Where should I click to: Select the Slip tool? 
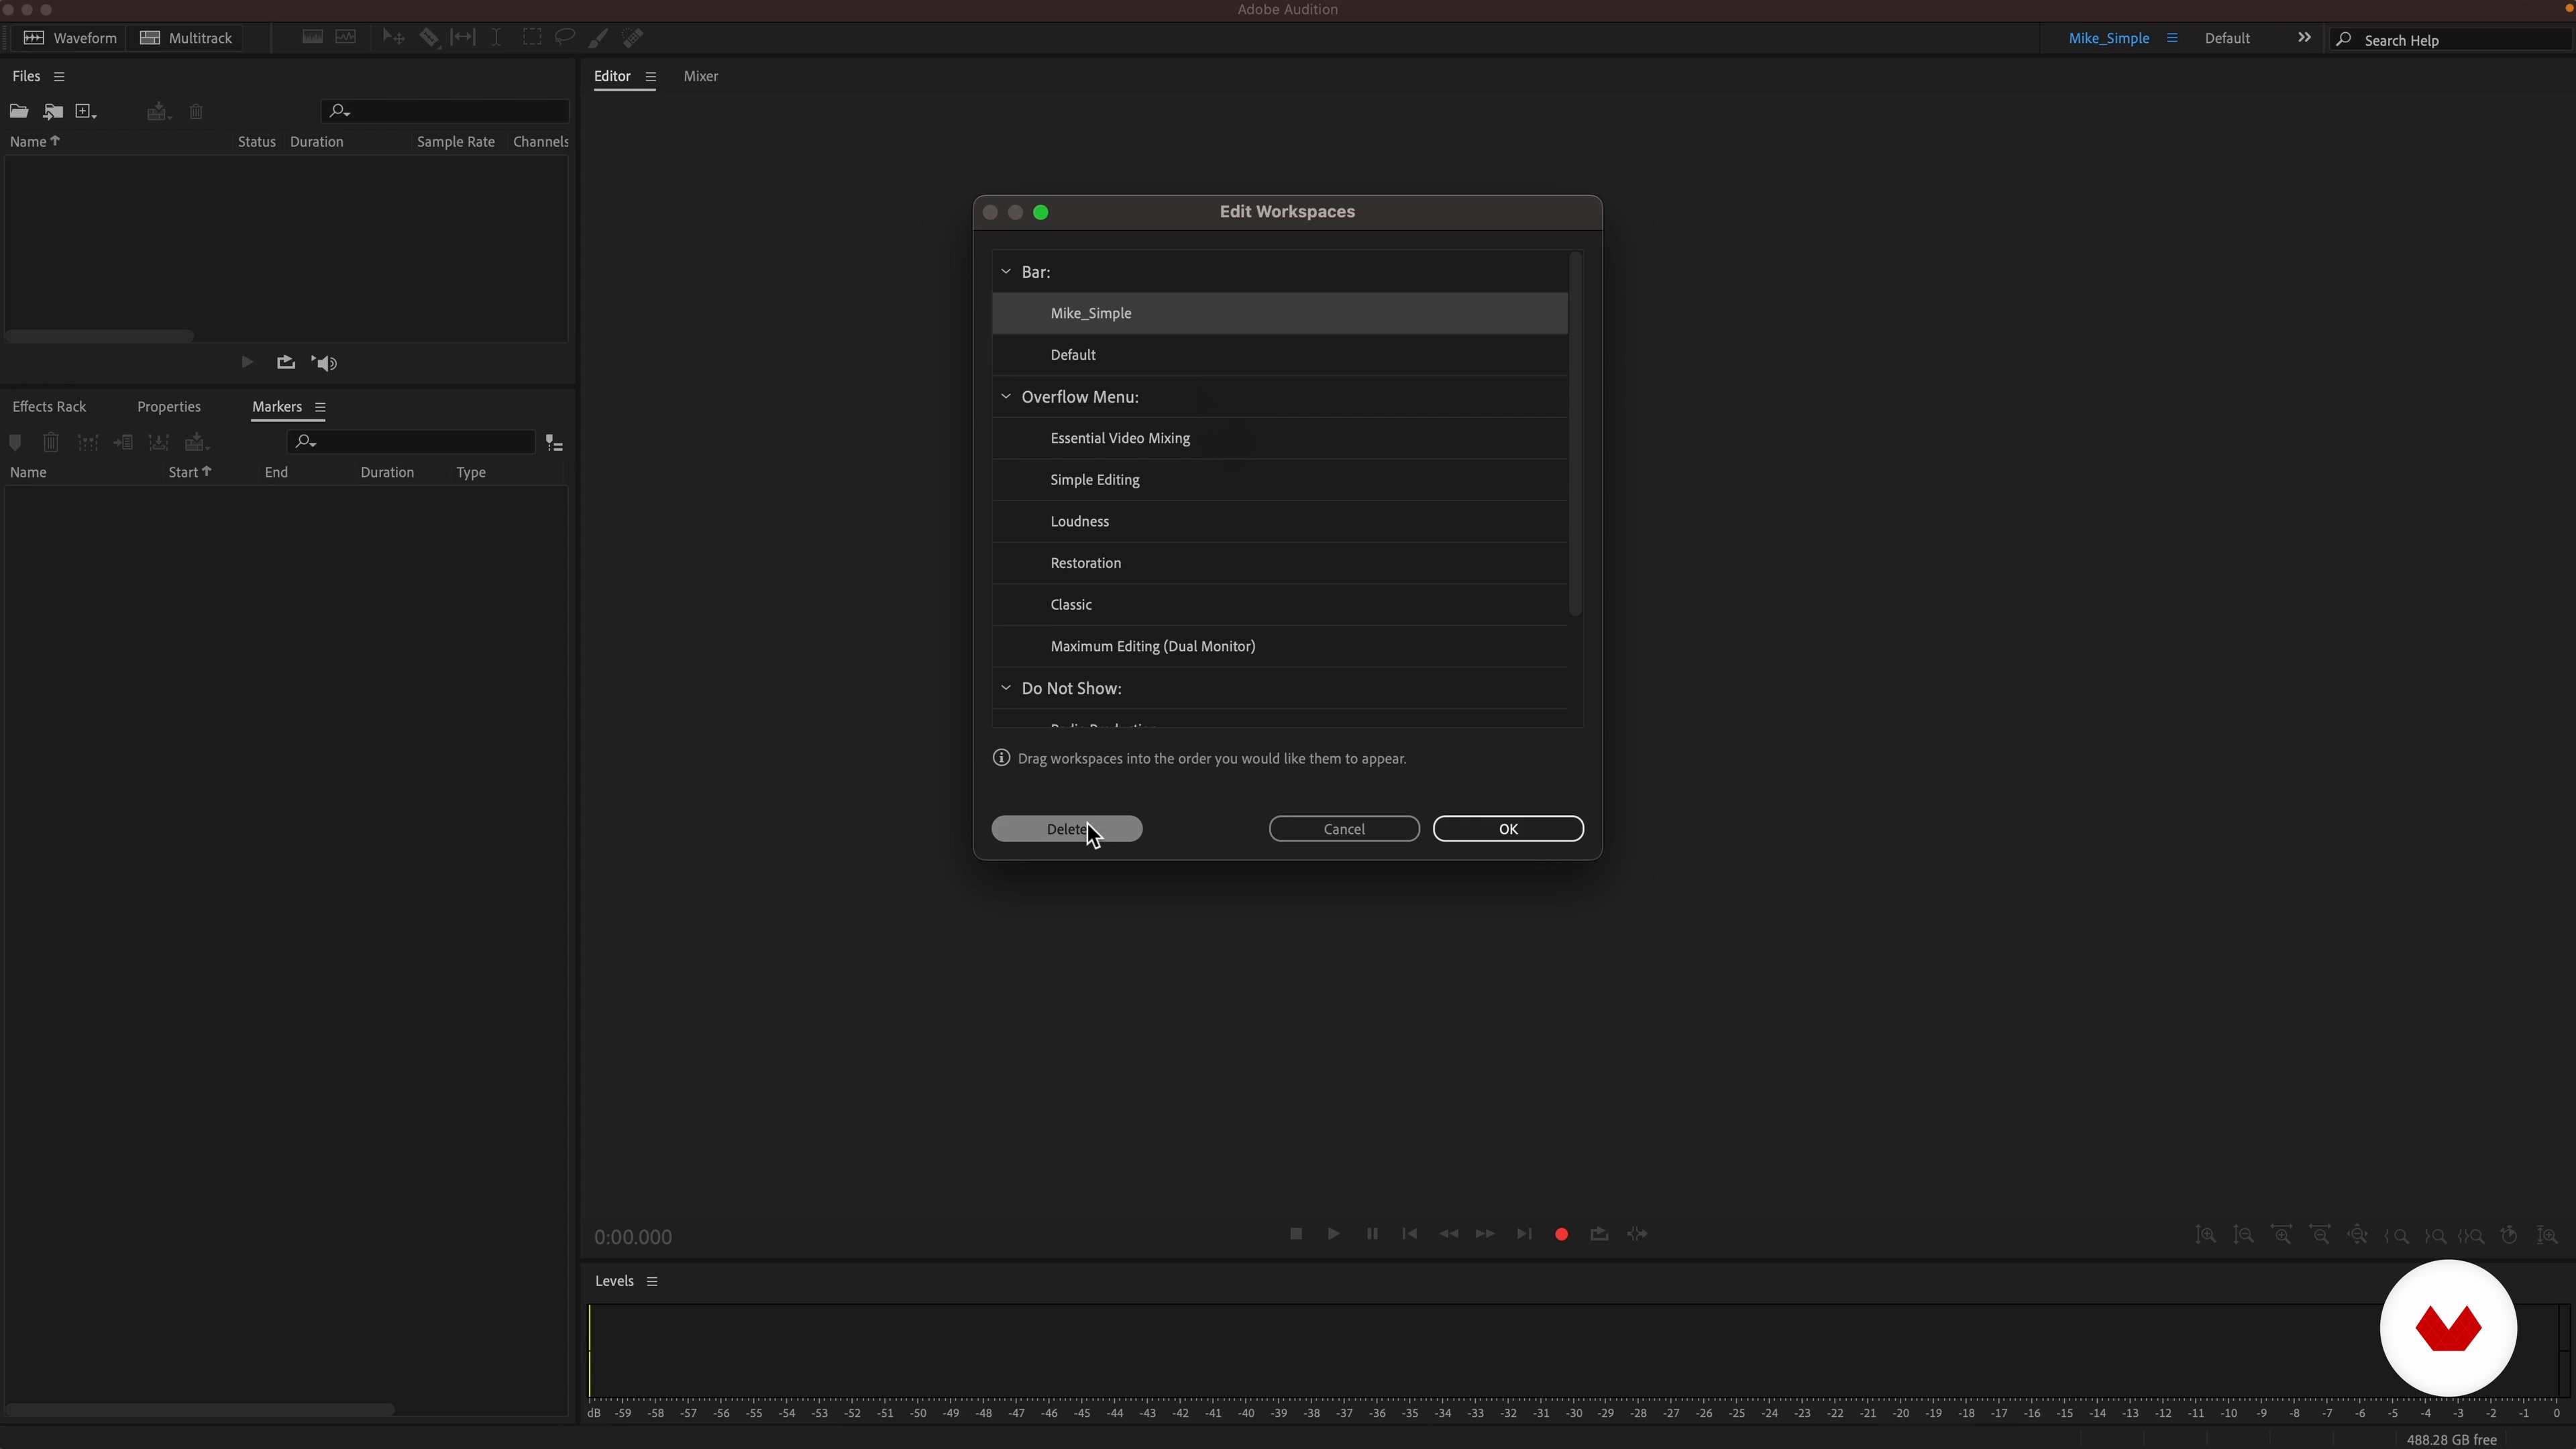pyautogui.click(x=463, y=37)
